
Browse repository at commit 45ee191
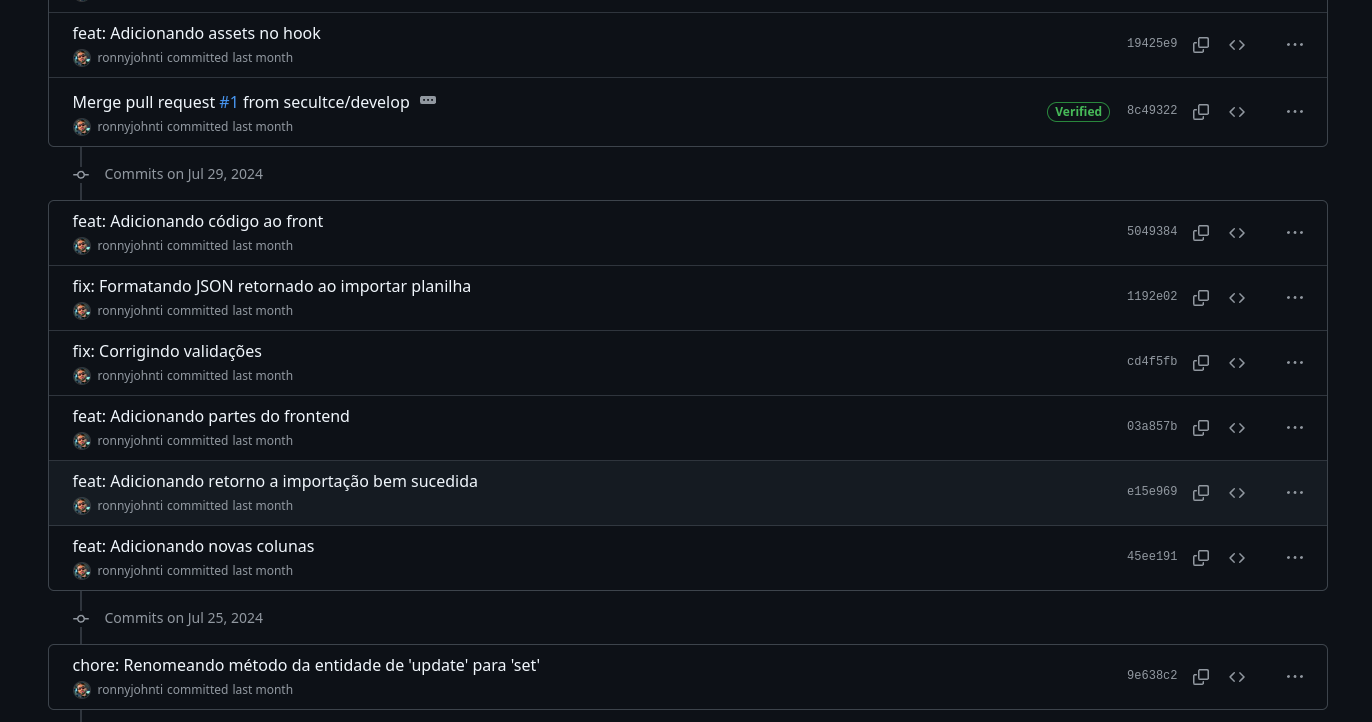(x=1237, y=558)
